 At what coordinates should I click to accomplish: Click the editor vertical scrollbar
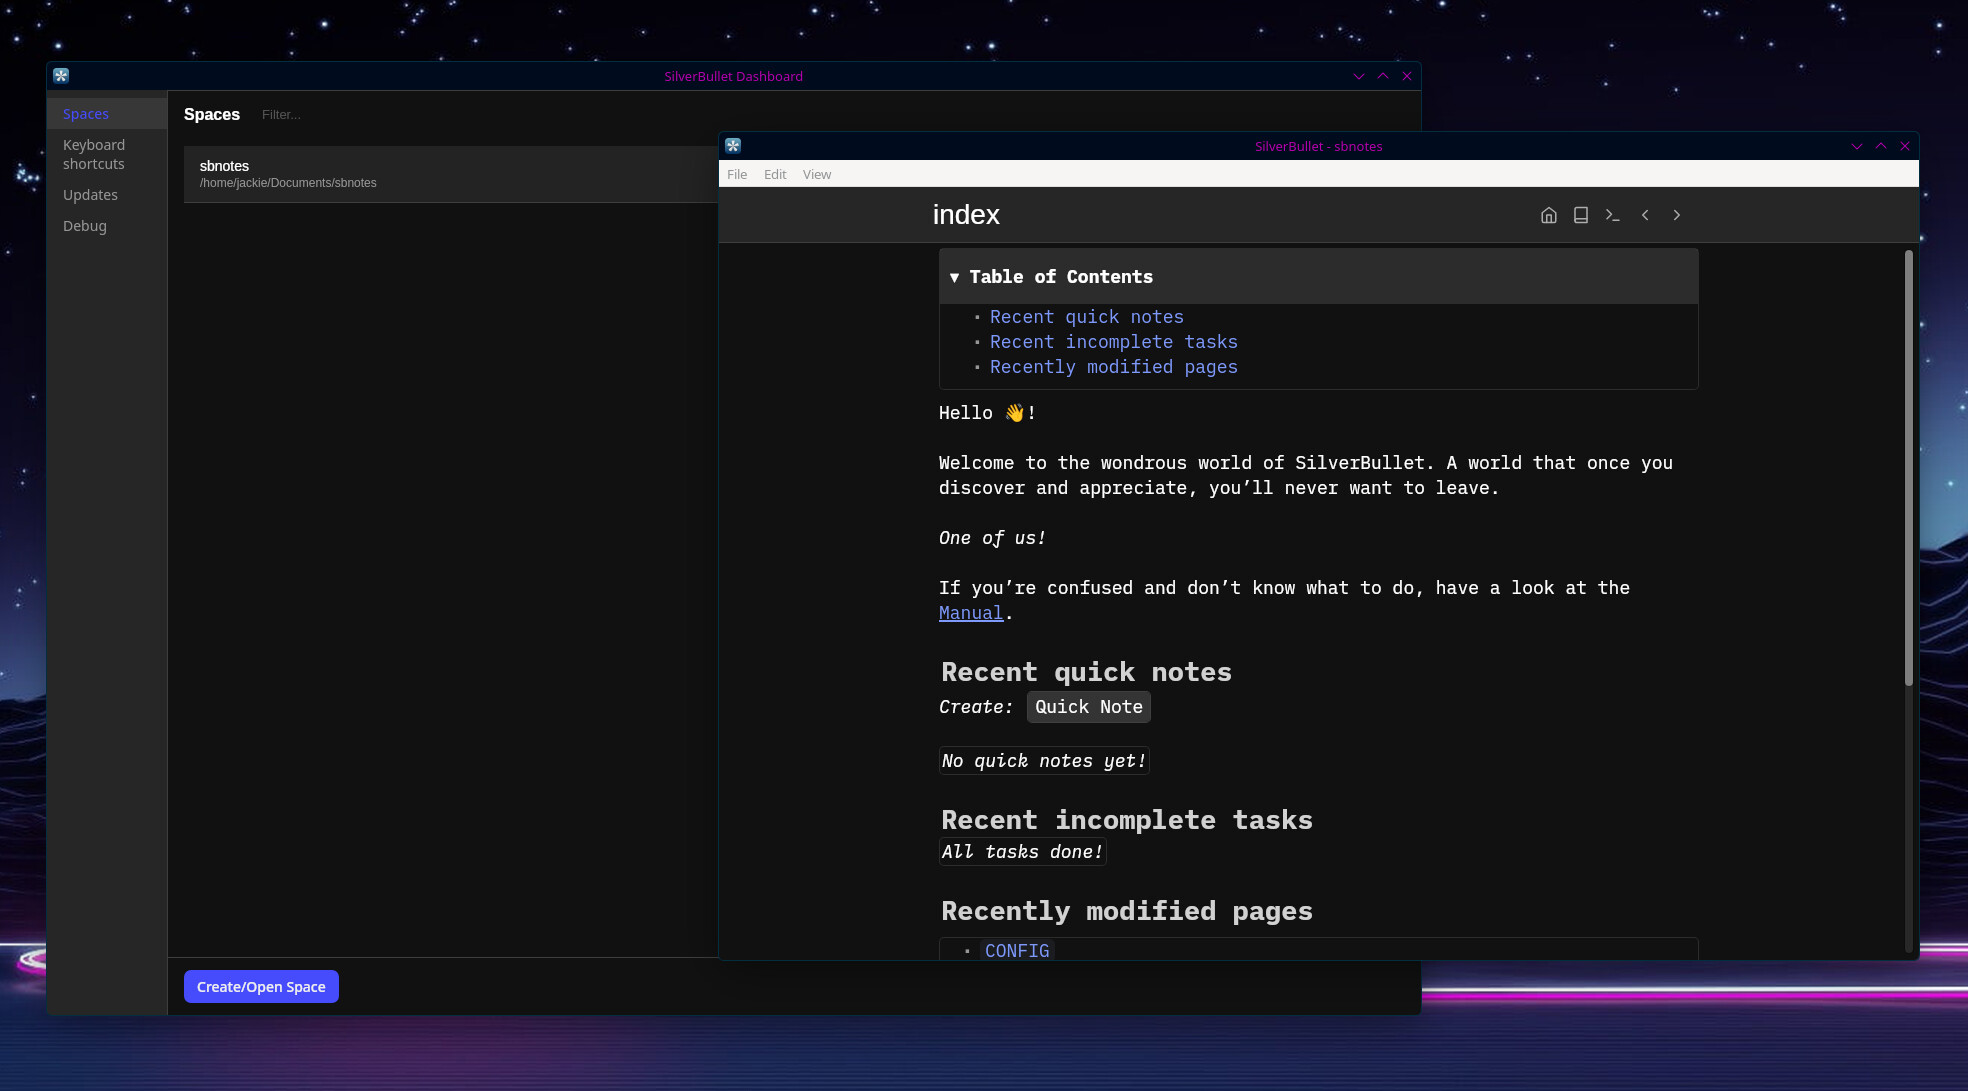[1908, 470]
